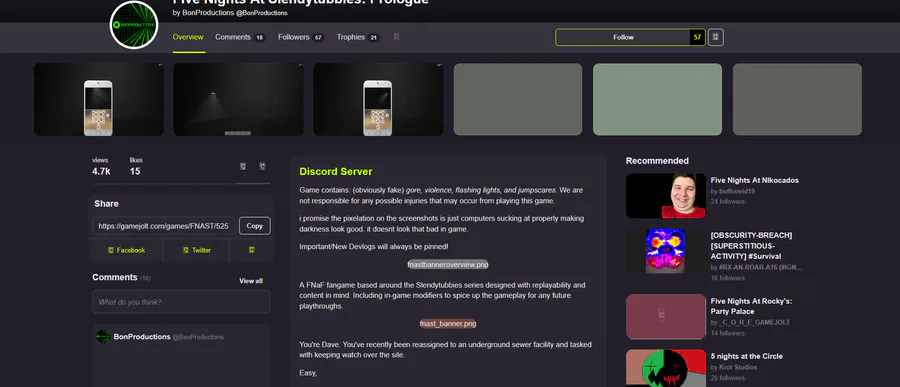The height and width of the screenshot is (387, 900).
Task: Focus the 'What do you think?' comment box
Action: click(x=181, y=301)
